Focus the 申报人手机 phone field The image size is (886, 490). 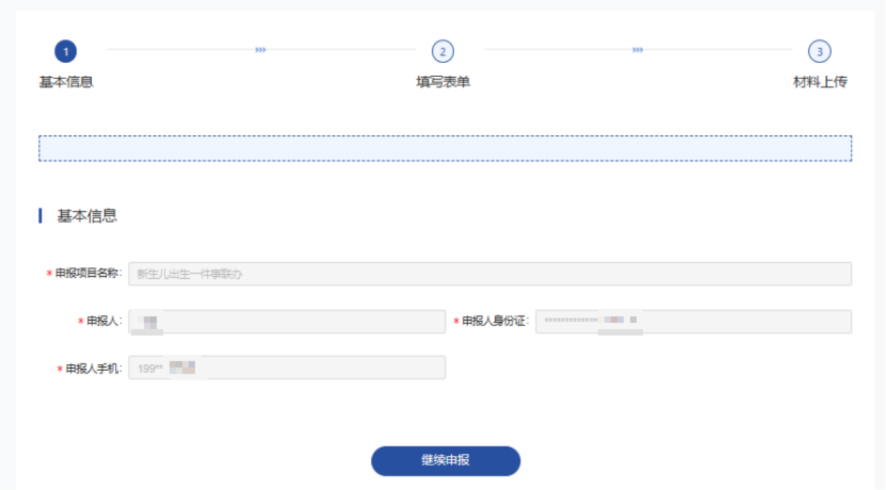[286, 368]
